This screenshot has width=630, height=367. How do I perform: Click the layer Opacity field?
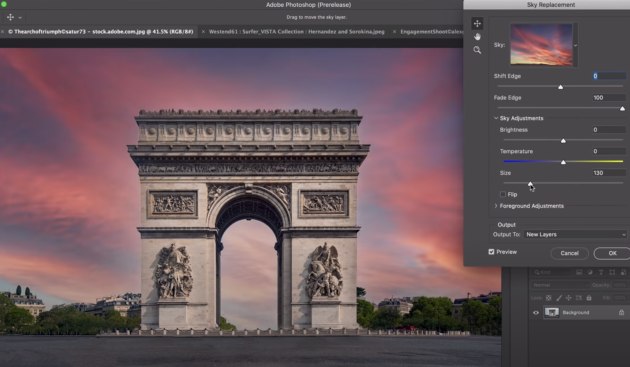(619, 285)
